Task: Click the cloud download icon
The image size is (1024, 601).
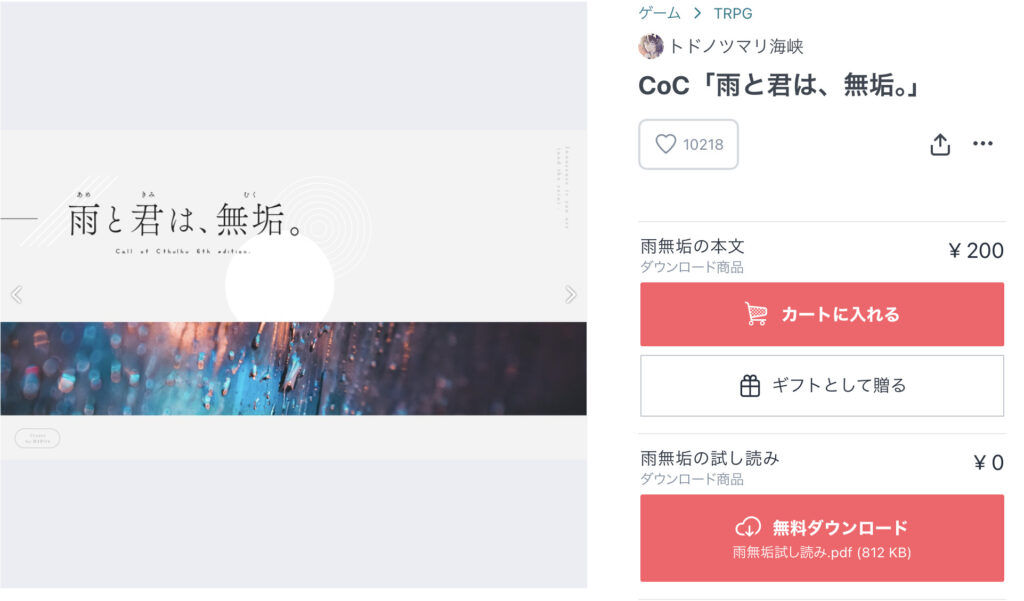Action: pyautogui.click(x=748, y=527)
